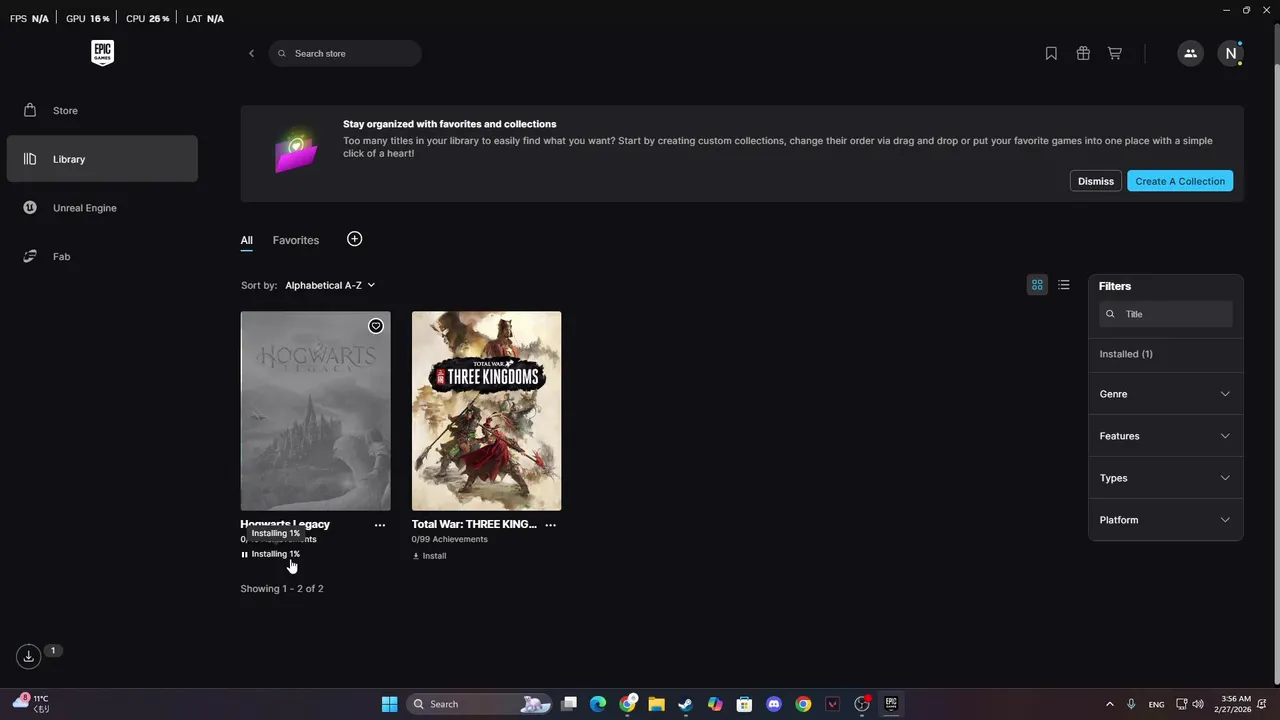Open Steam from the taskbar
This screenshot has height=720, width=1280.
685,704
